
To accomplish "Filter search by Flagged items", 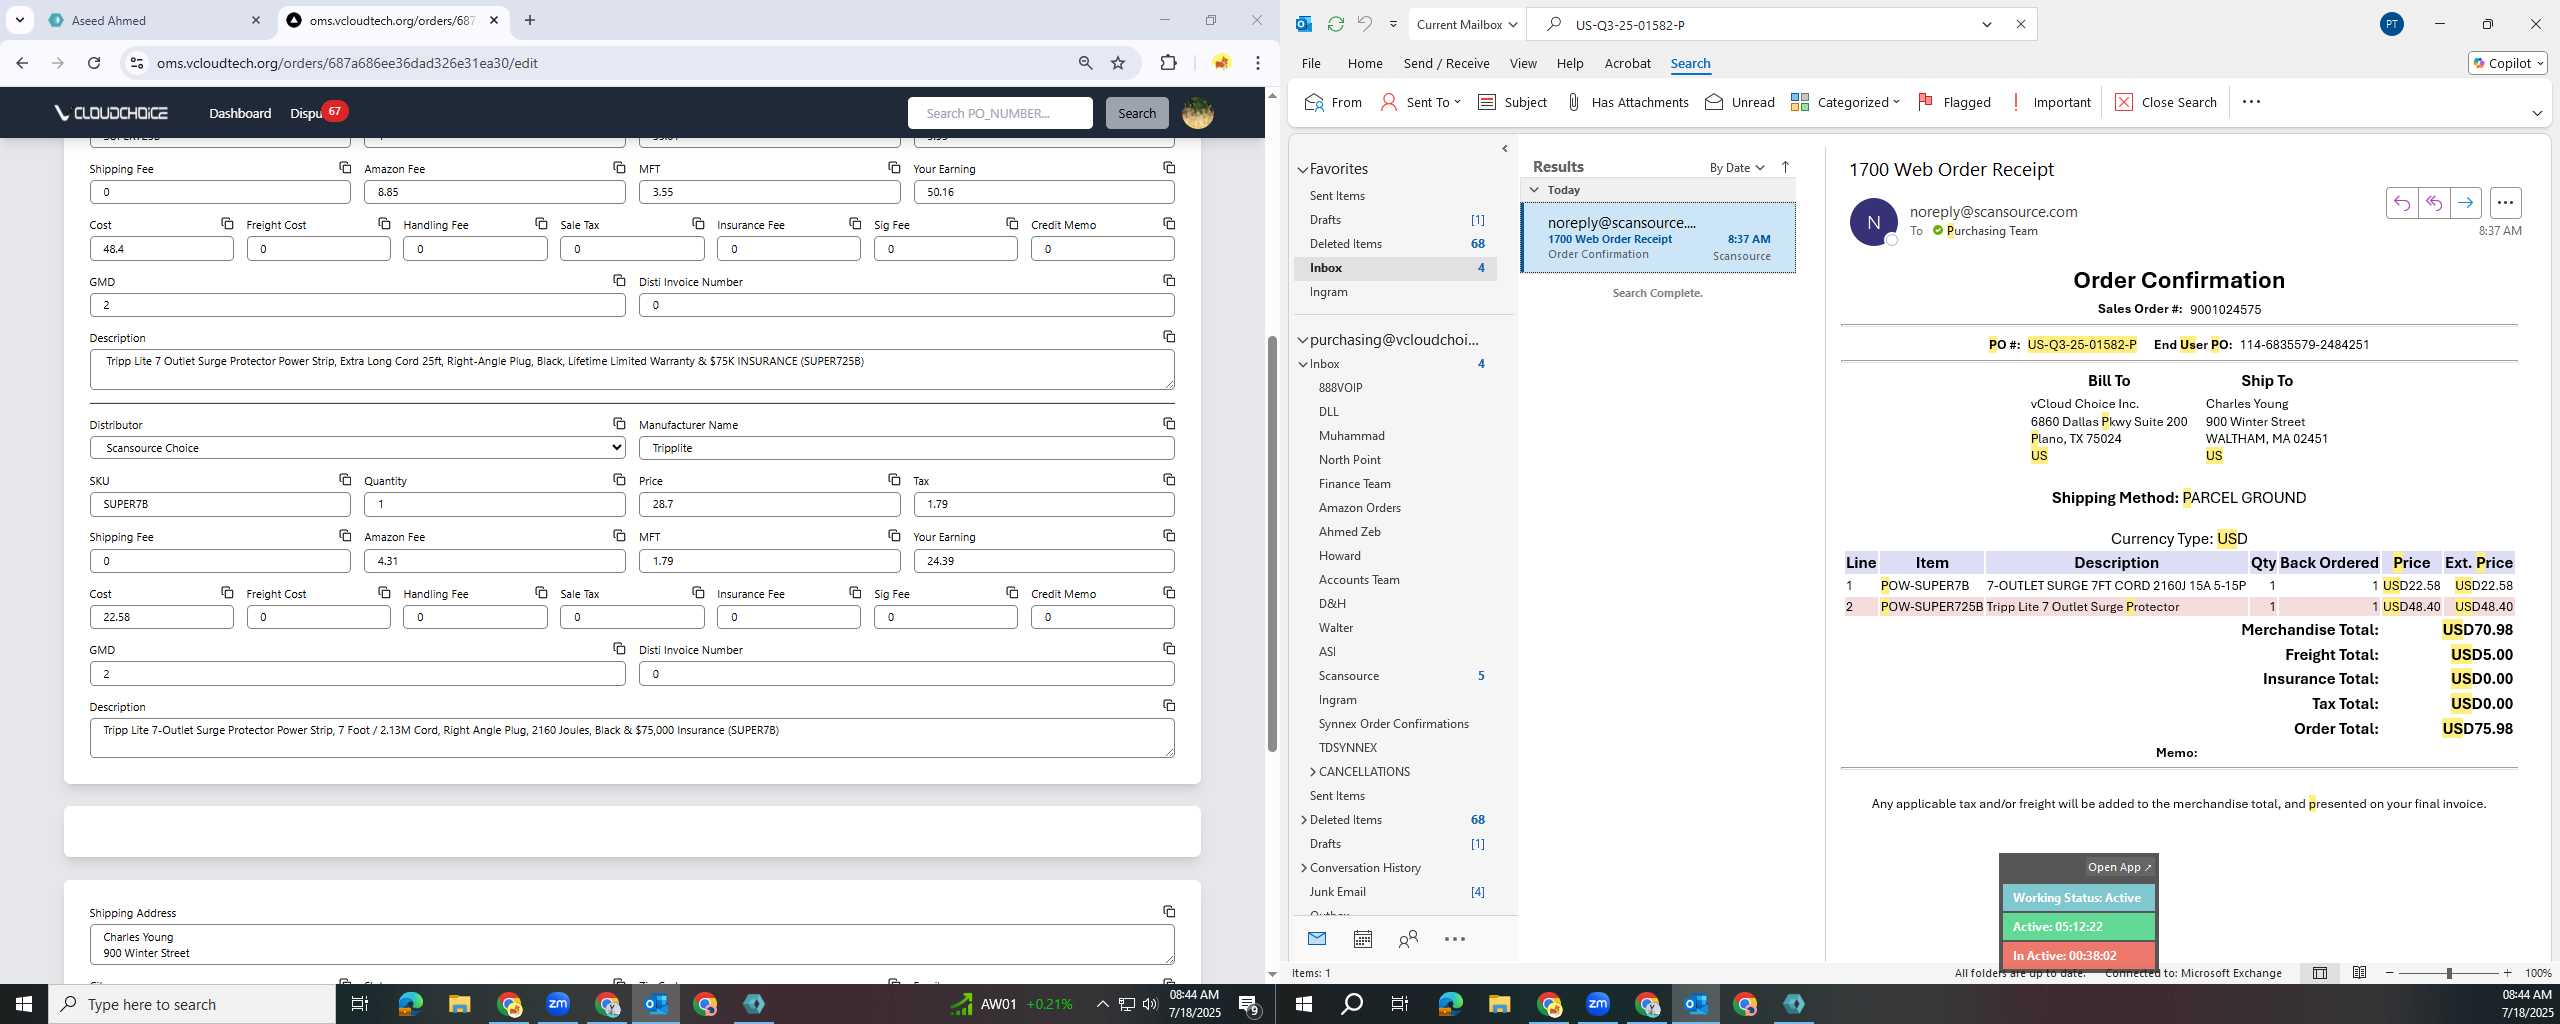I will pos(1954,102).
